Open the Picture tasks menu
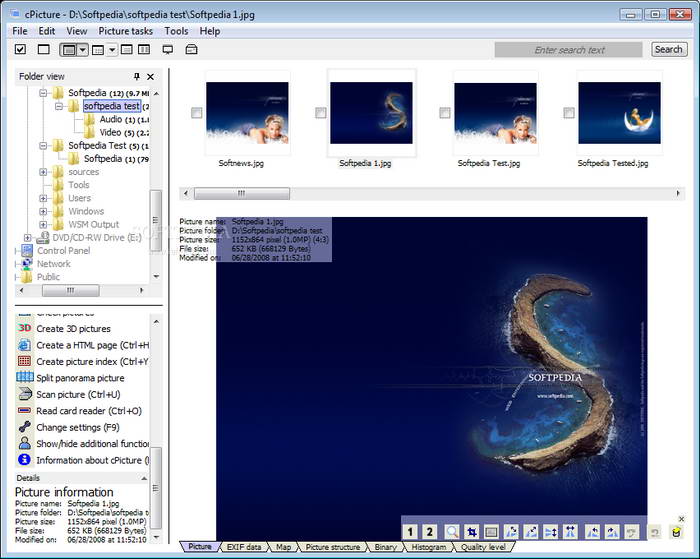The width and height of the screenshot is (700, 559). point(125,31)
